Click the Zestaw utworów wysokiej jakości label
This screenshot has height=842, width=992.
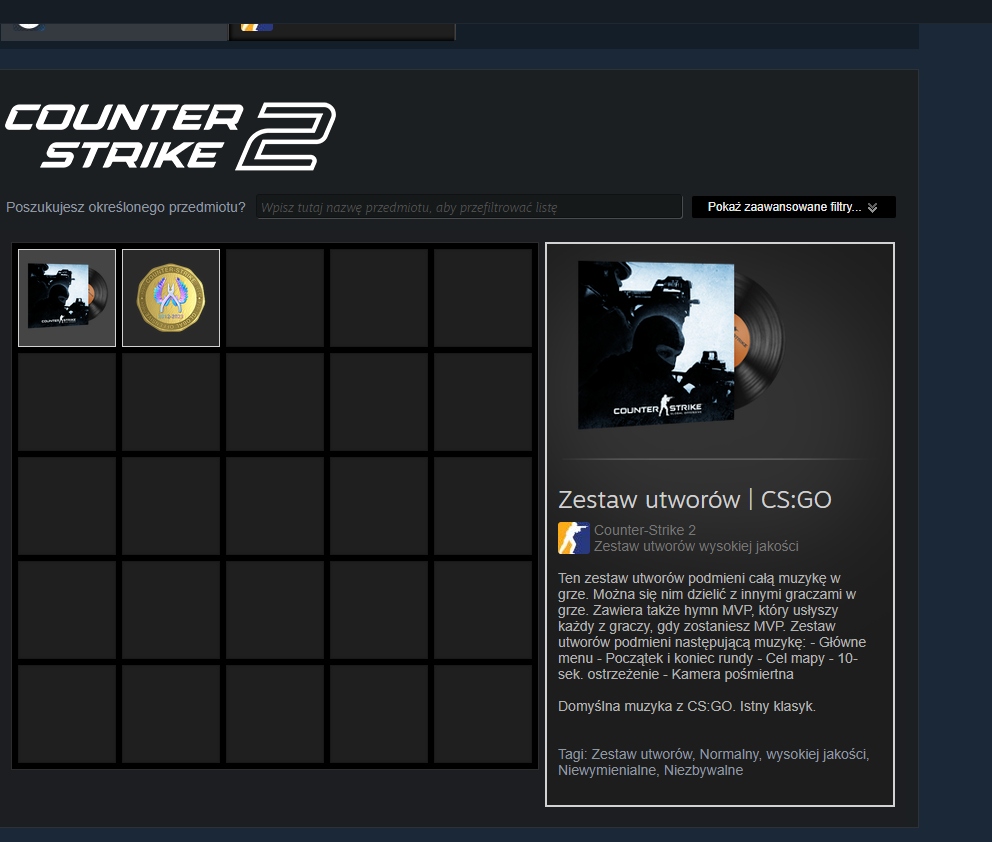click(x=696, y=546)
